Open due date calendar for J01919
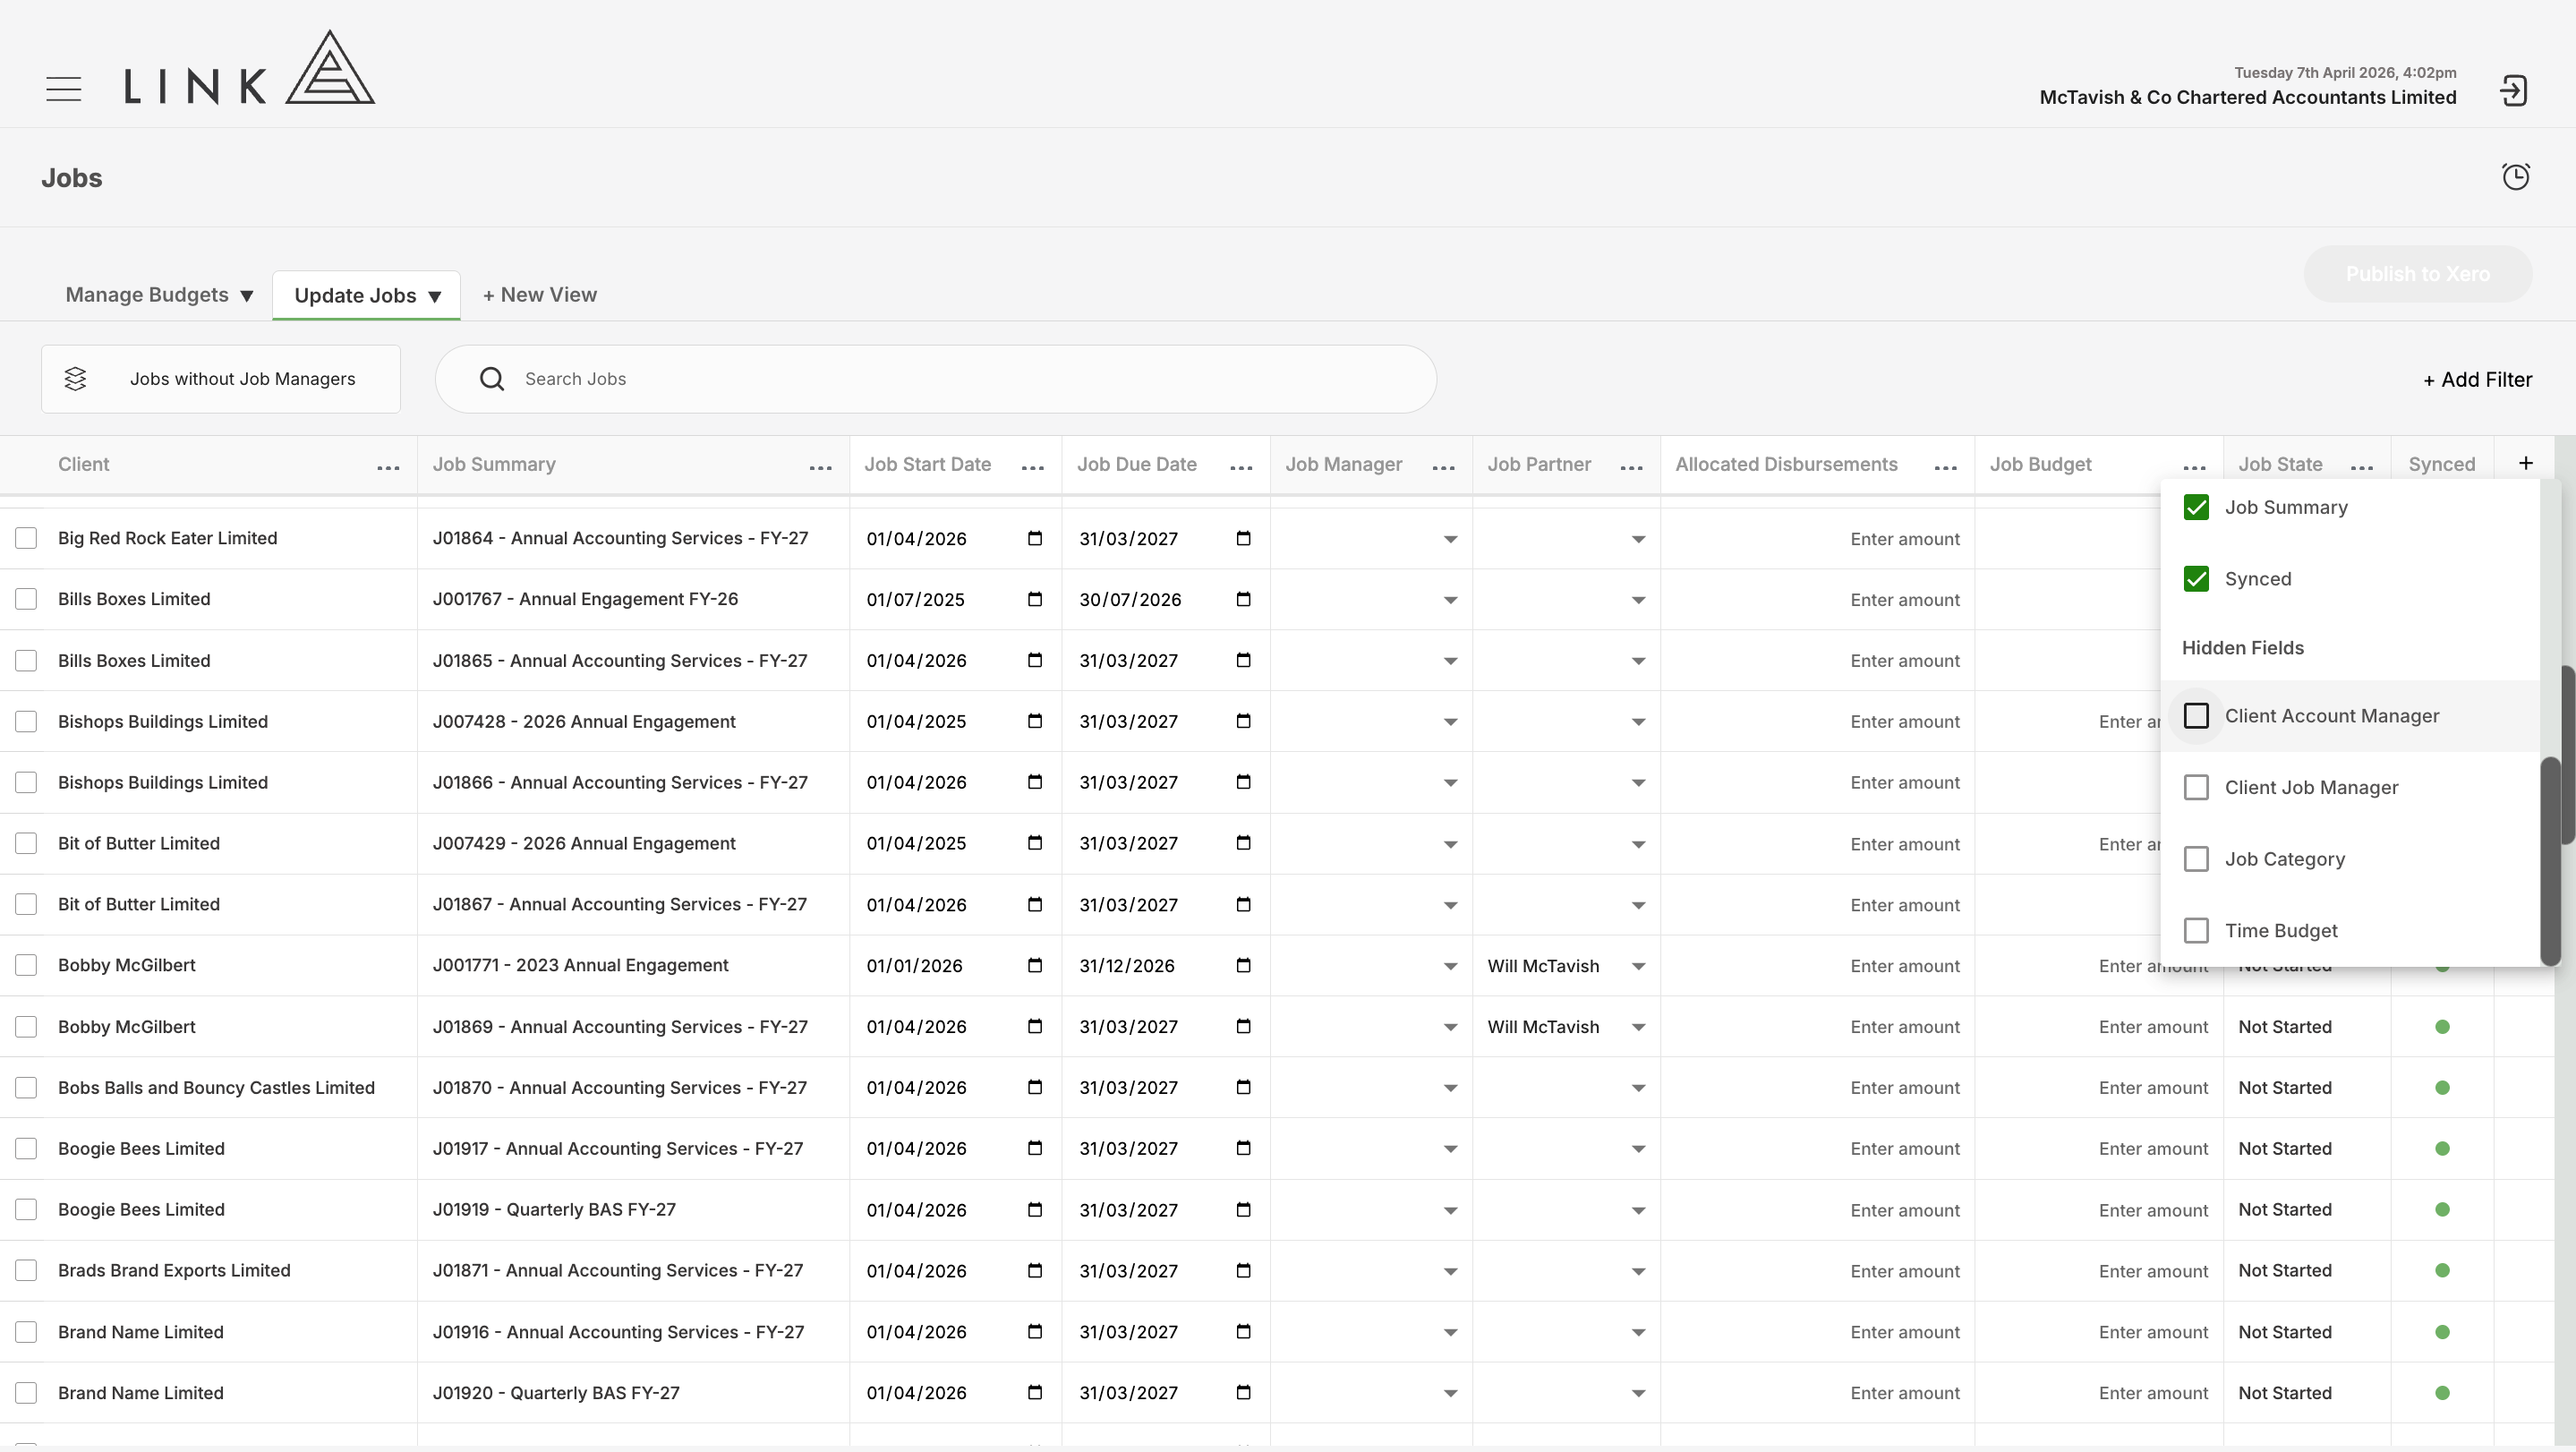The image size is (2576, 1452). [1244, 1209]
